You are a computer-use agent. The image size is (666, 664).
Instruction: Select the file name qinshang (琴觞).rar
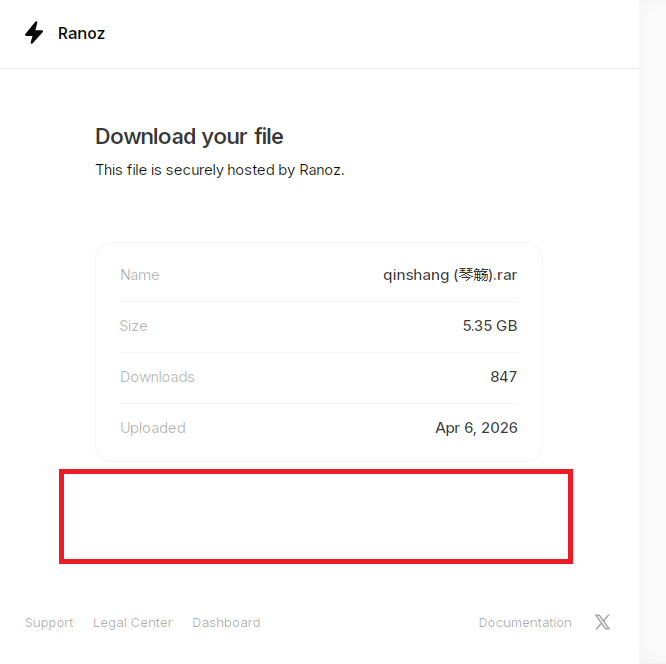point(450,275)
